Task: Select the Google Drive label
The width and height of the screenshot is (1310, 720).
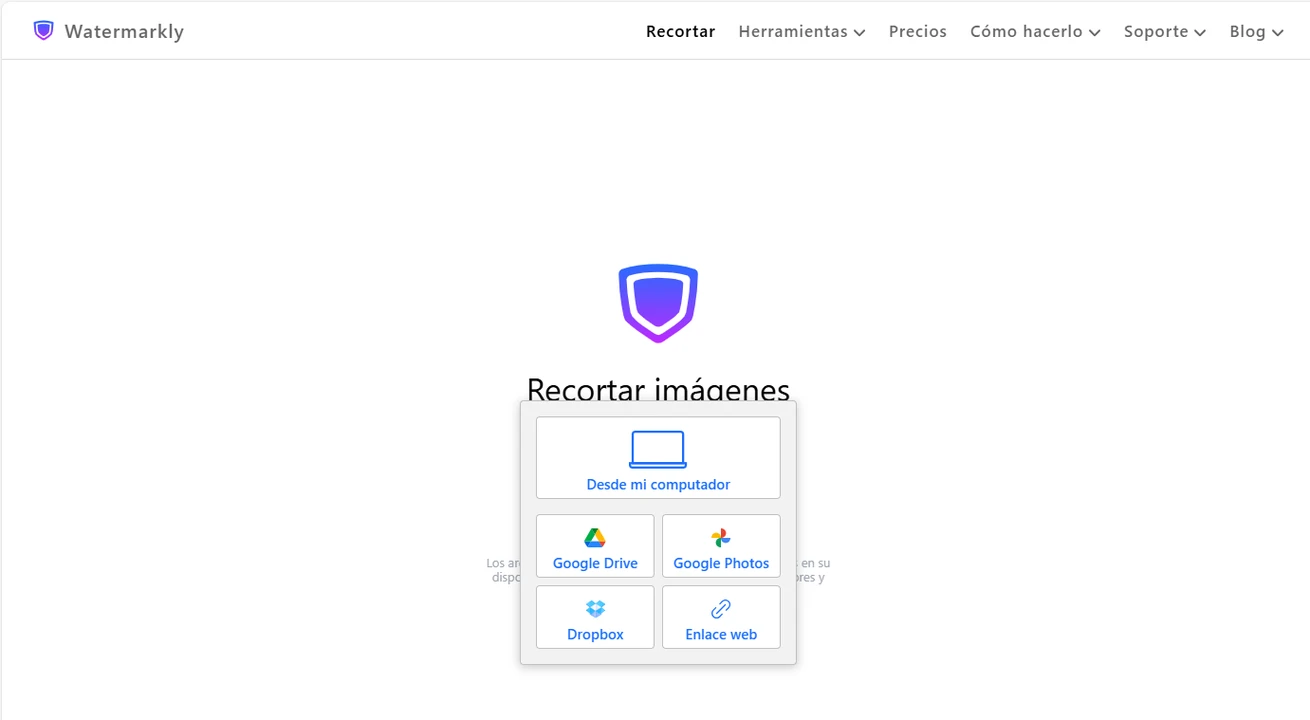Action: [x=595, y=564]
